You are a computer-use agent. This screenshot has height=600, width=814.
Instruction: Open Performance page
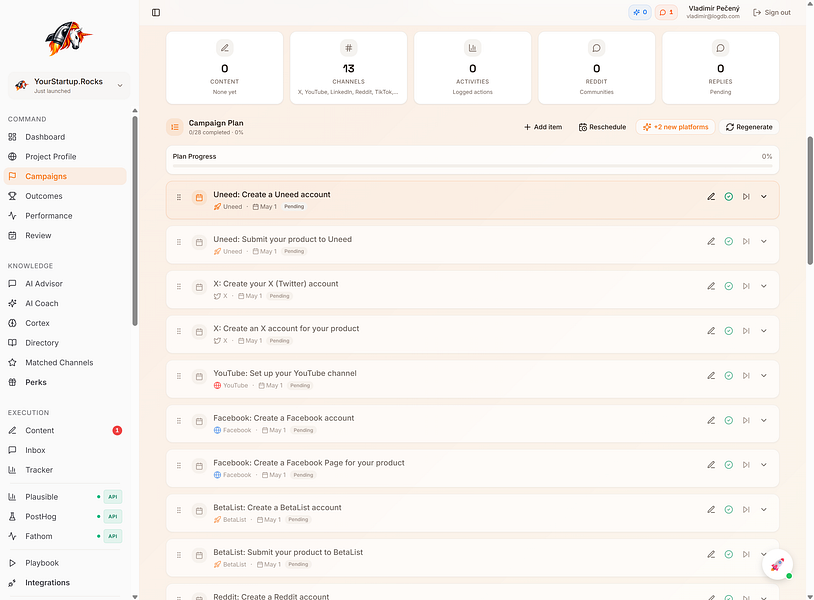65,216
